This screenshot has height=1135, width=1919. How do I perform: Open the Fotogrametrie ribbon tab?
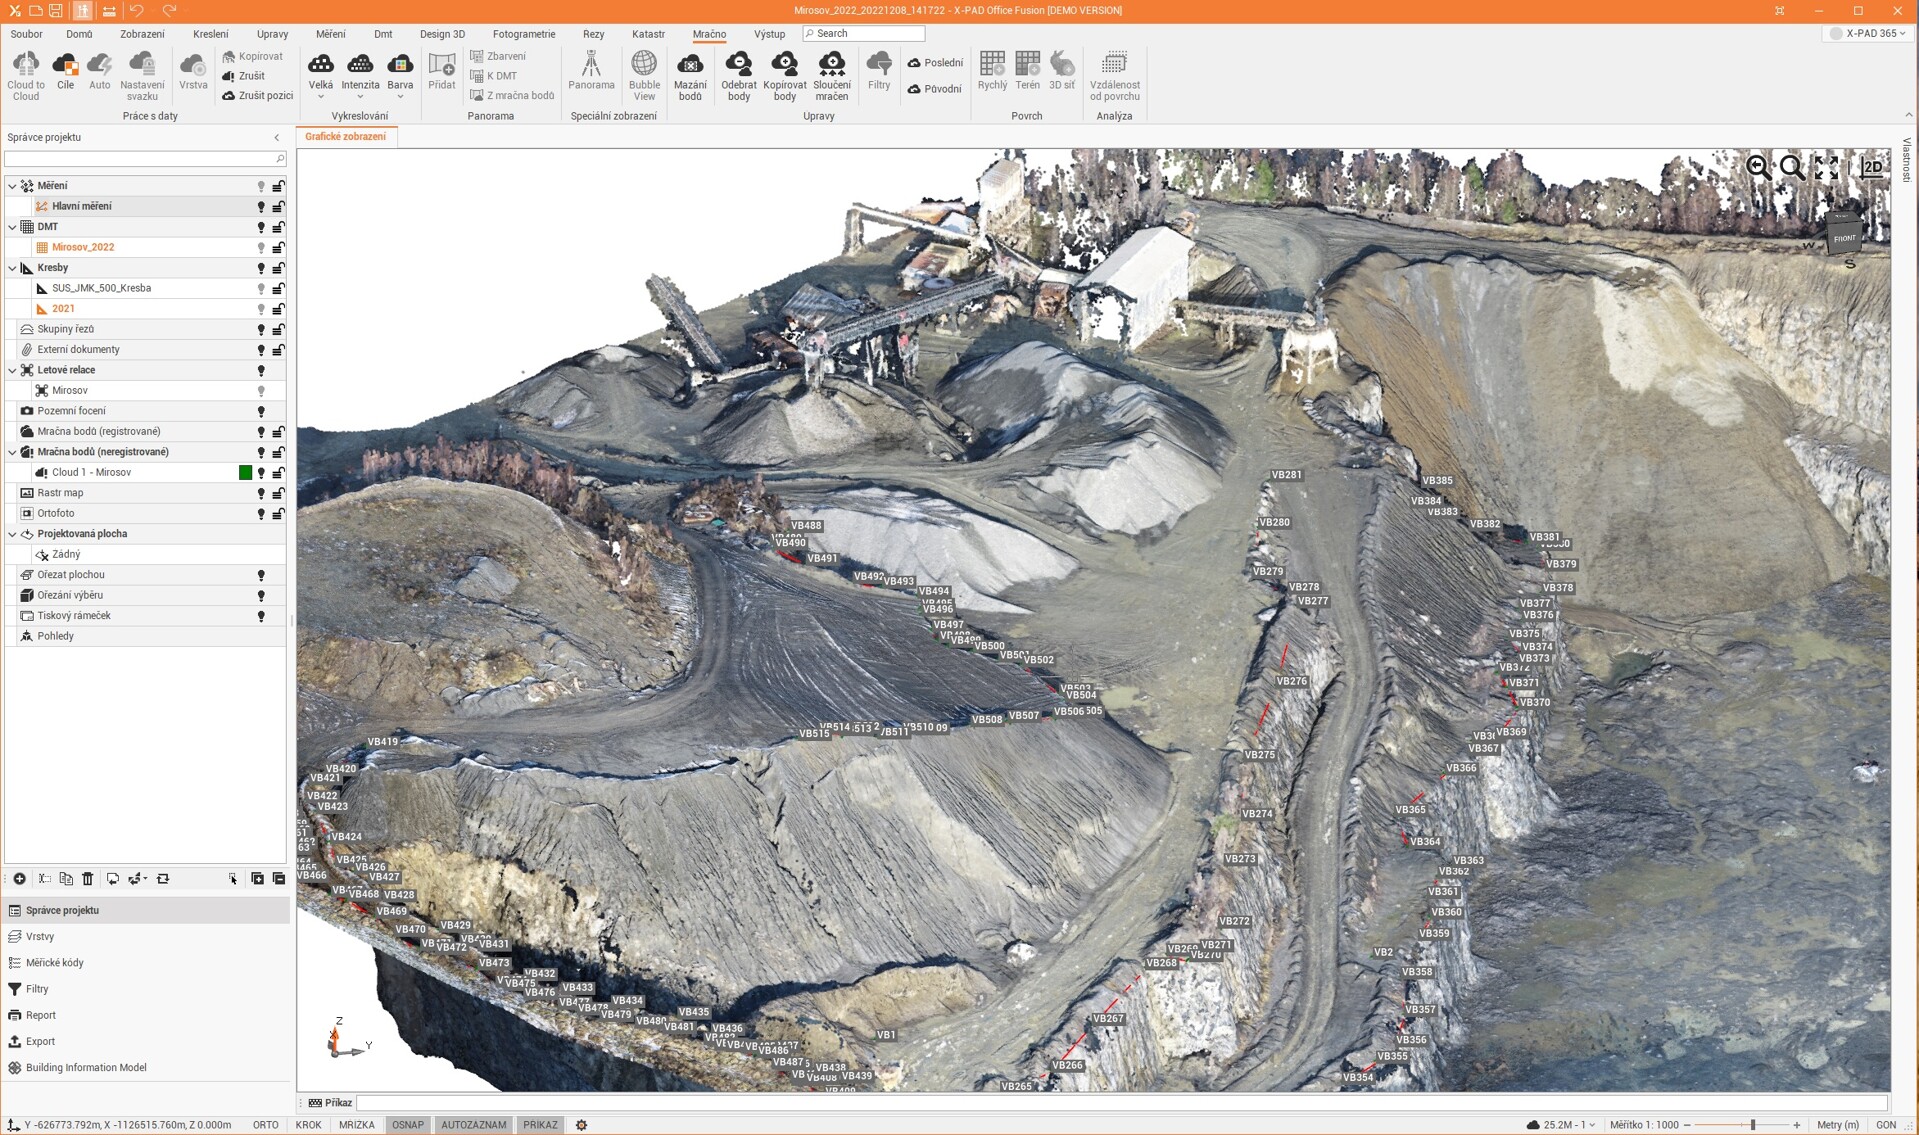pyautogui.click(x=523, y=34)
